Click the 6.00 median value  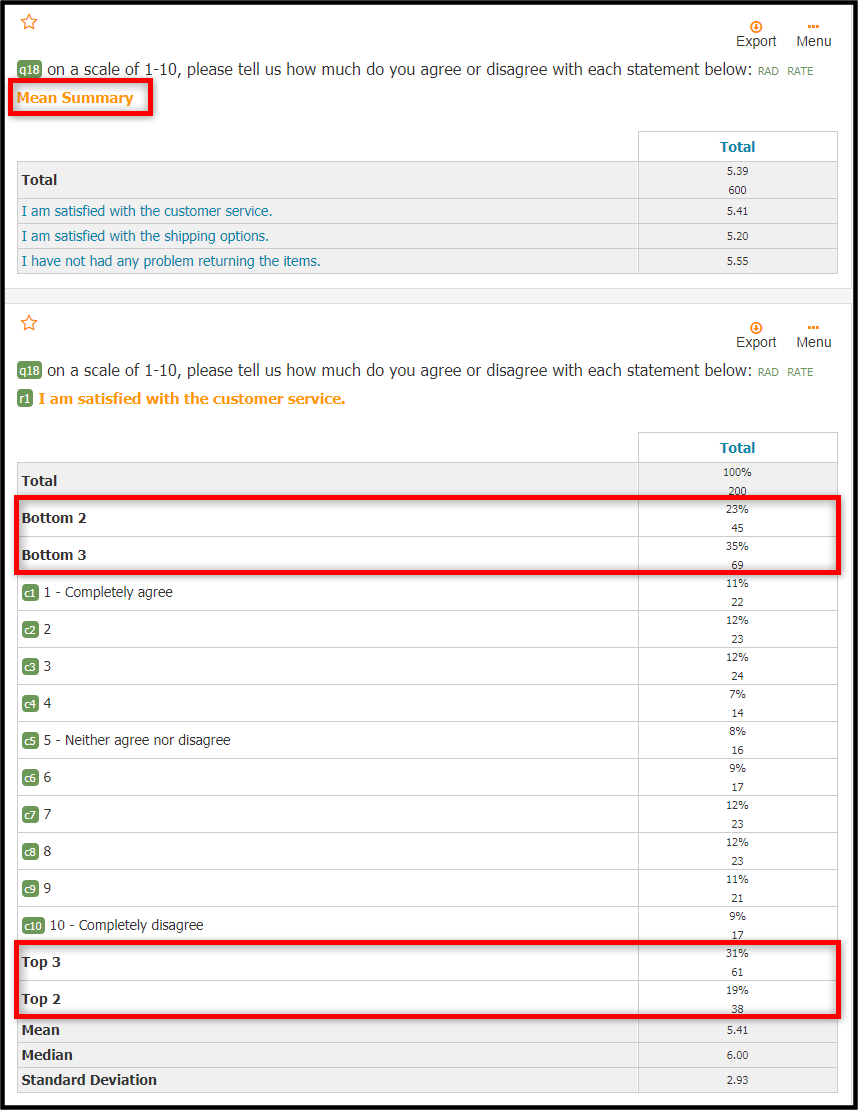click(737, 1055)
